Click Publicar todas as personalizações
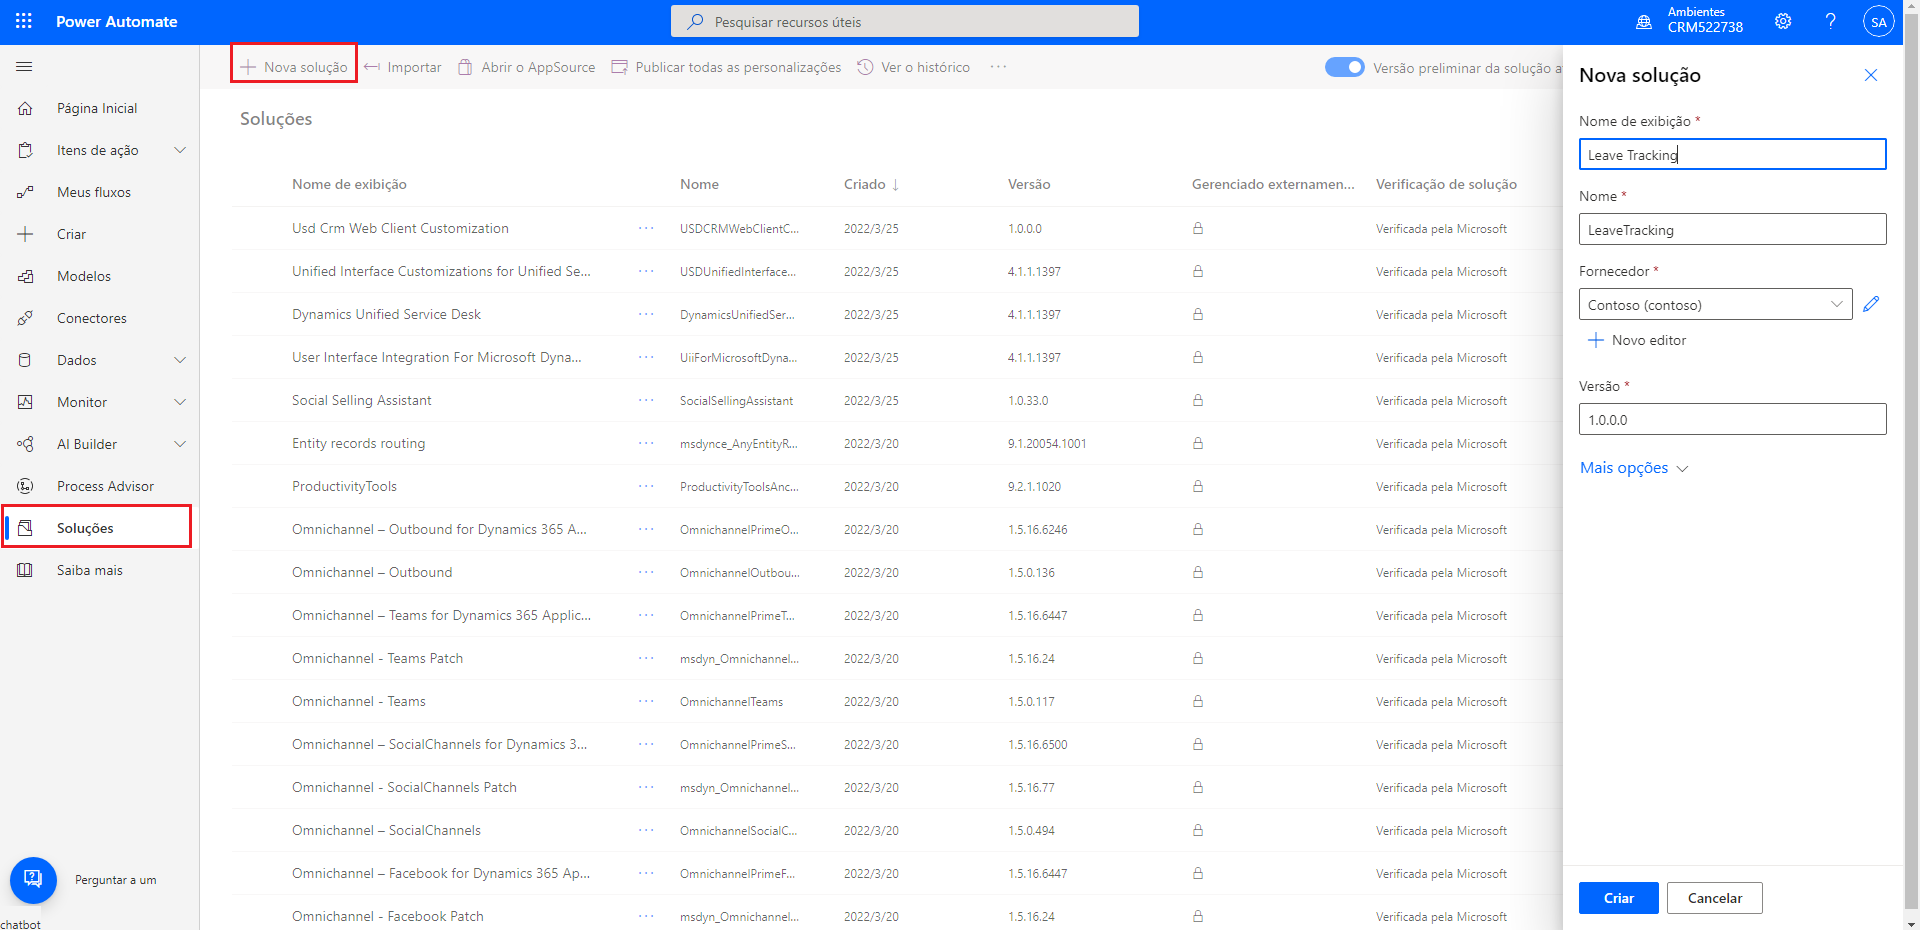 pos(727,67)
